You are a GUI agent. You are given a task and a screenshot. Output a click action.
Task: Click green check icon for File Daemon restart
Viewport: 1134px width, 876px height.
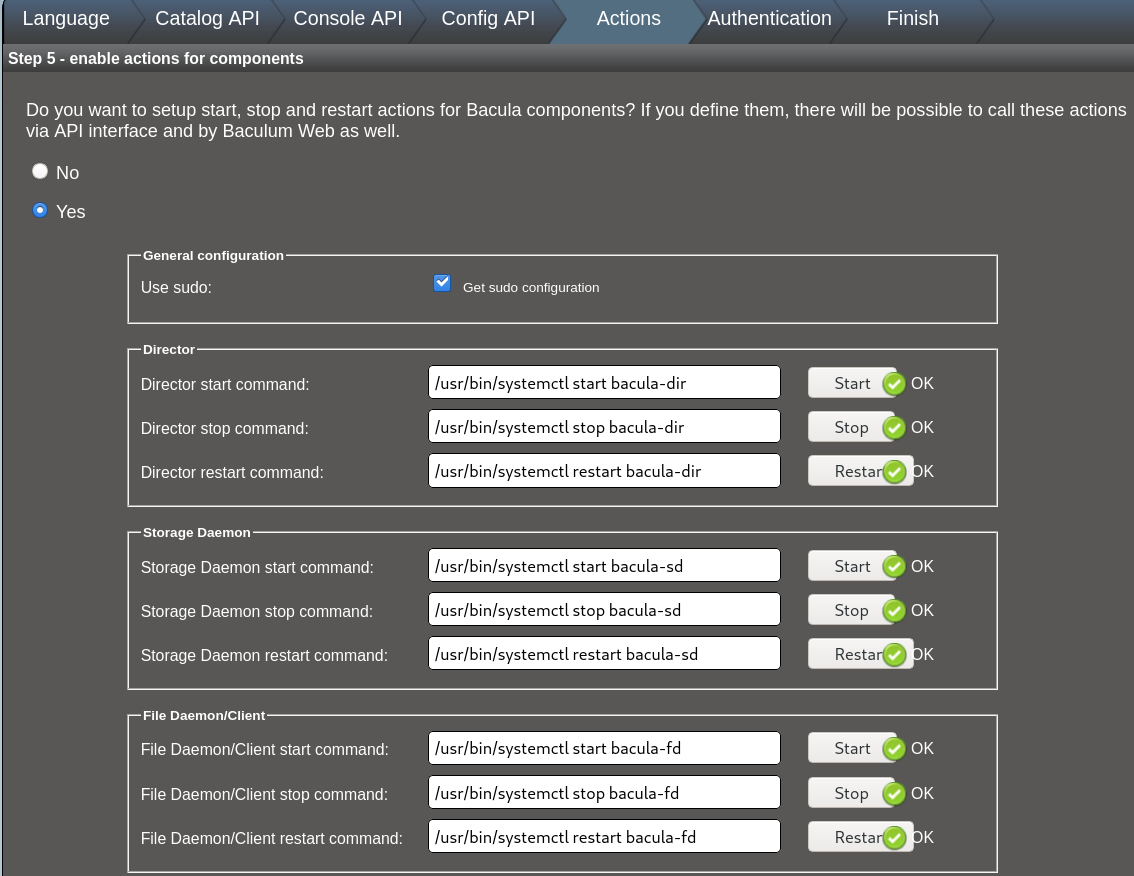click(x=894, y=838)
